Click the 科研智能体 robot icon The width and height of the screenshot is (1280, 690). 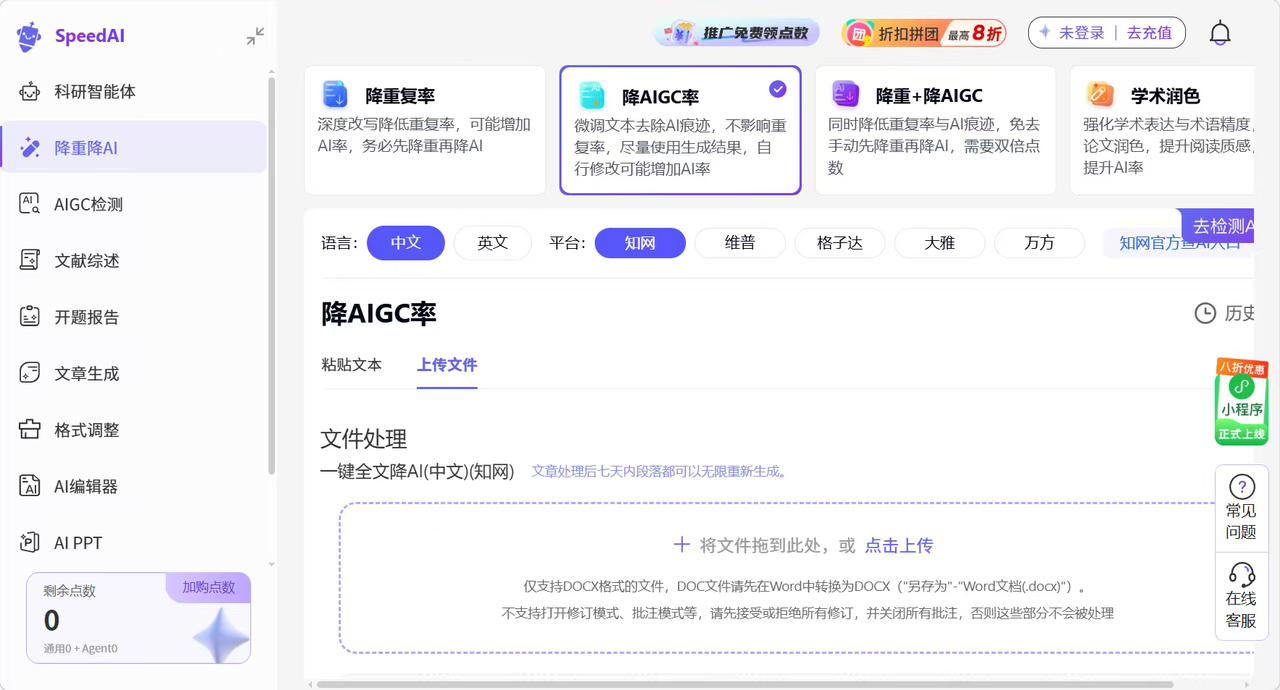point(30,91)
